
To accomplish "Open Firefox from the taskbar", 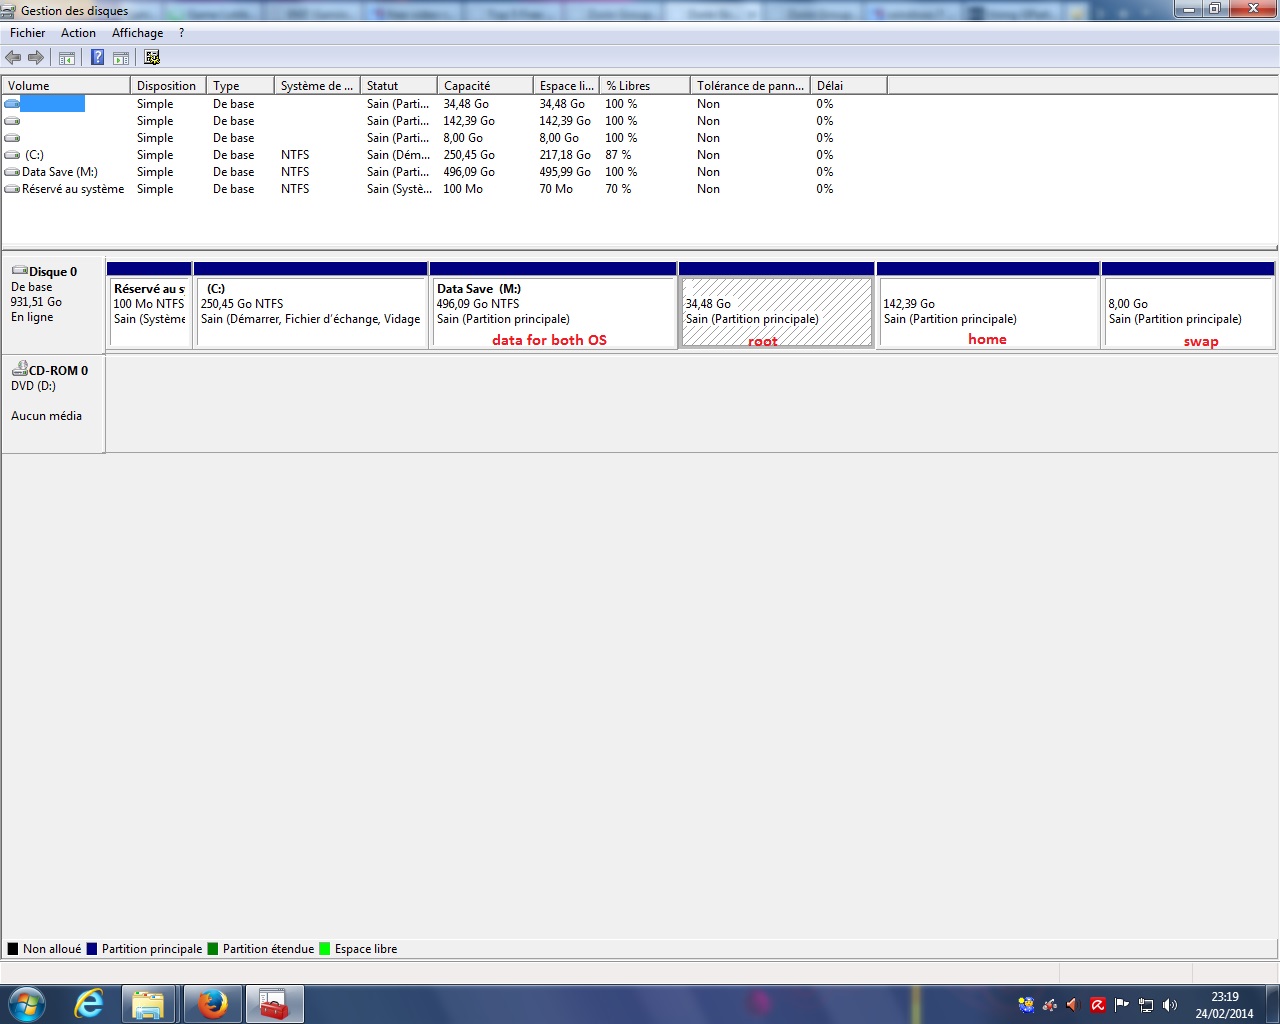I will (x=212, y=1004).
